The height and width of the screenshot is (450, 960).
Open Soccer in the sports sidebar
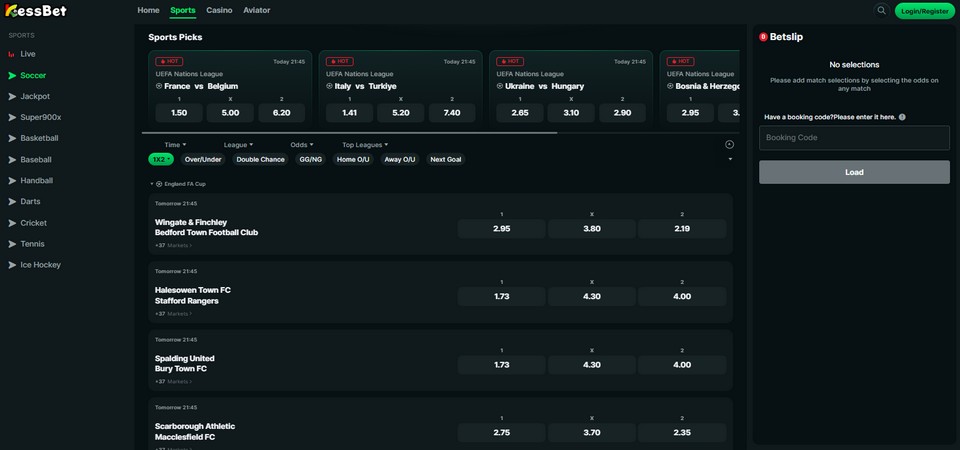tap(33, 75)
